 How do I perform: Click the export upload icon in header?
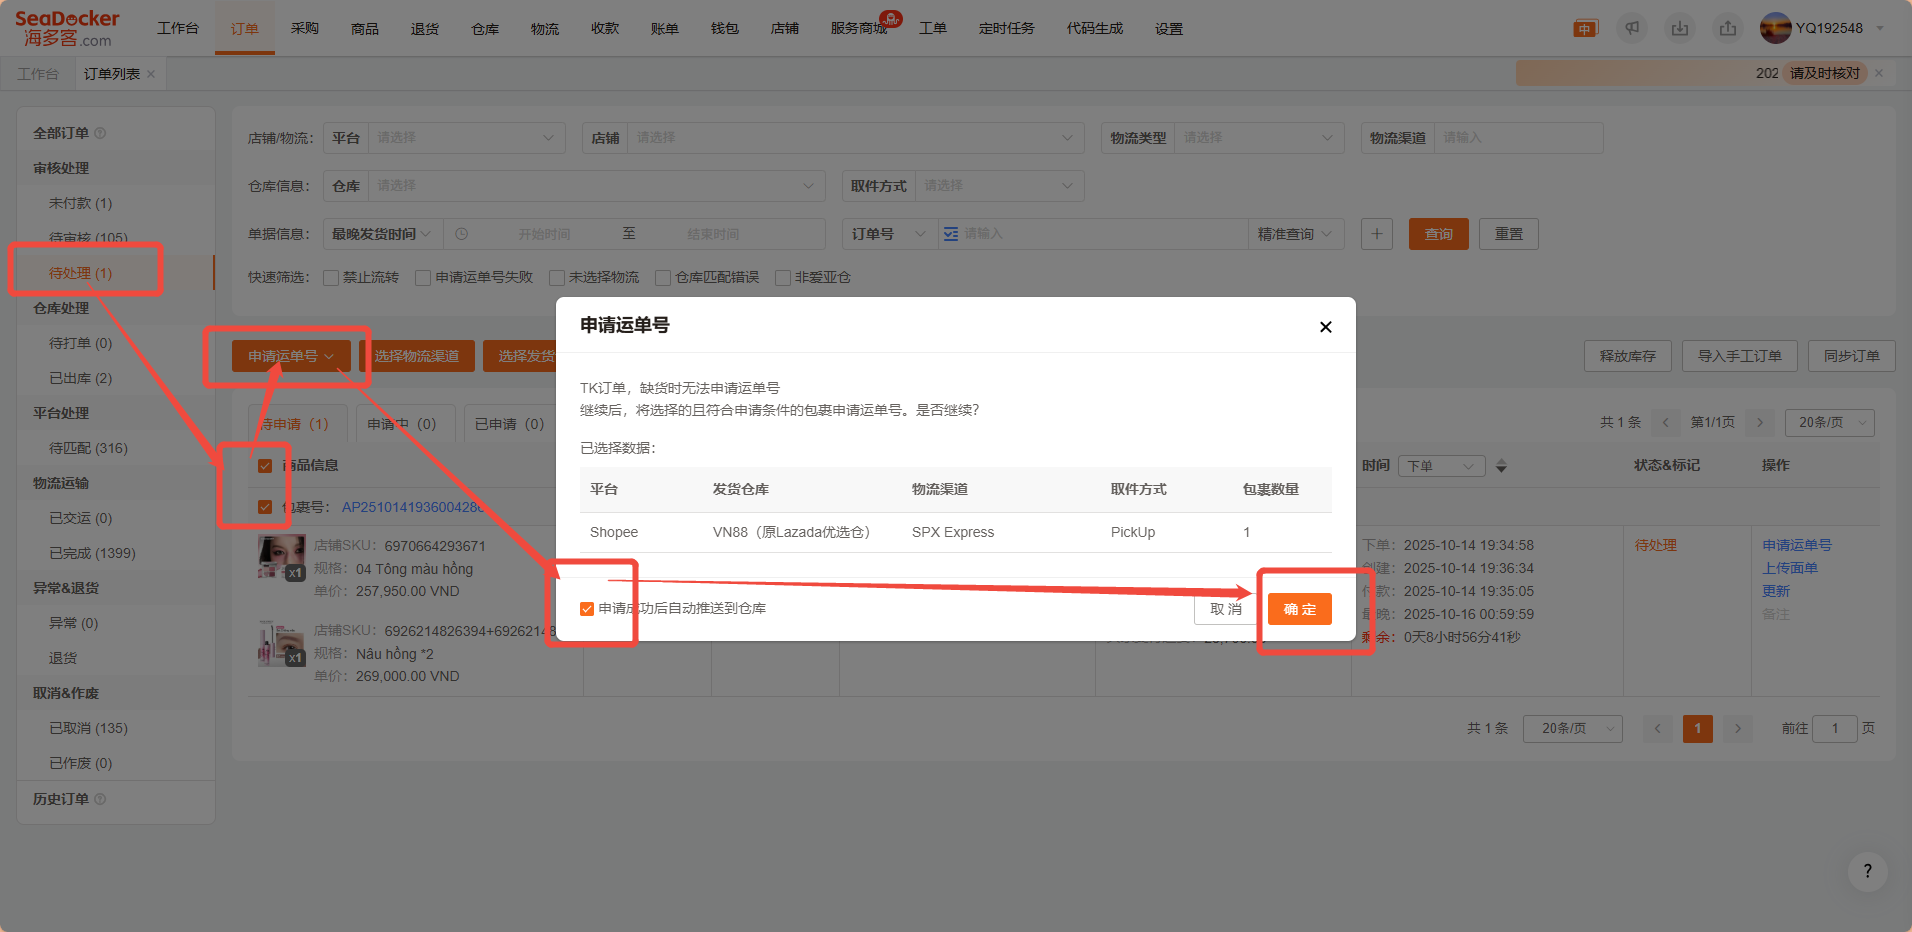[x=1728, y=28]
